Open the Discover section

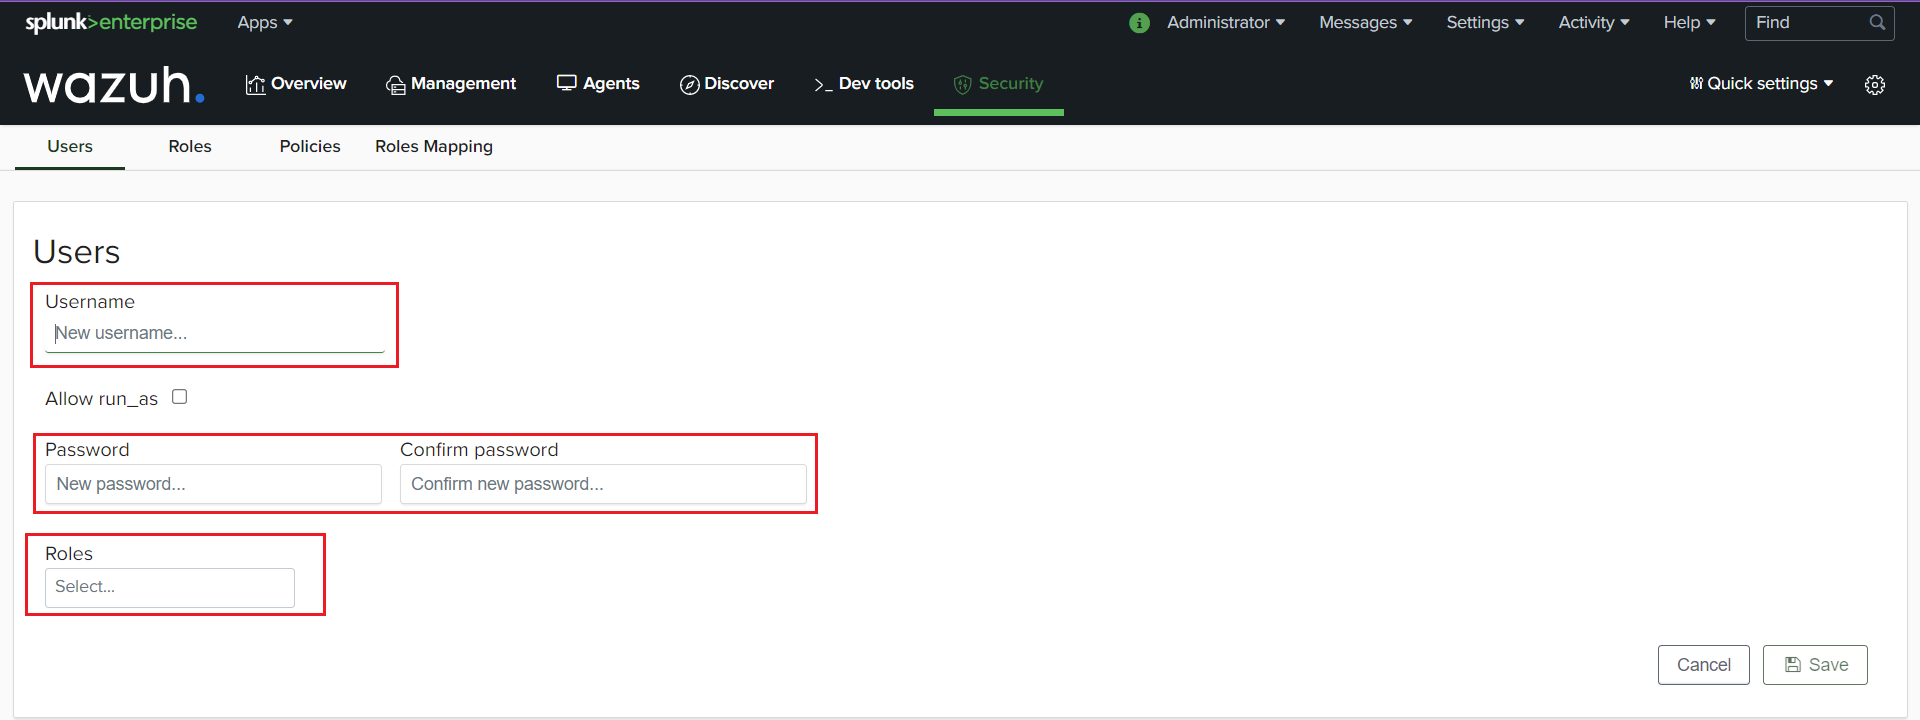click(x=727, y=84)
